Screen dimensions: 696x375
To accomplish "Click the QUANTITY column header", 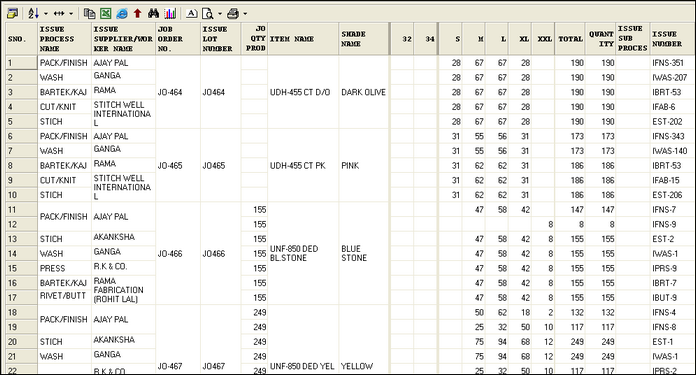I will pos(601,39).
